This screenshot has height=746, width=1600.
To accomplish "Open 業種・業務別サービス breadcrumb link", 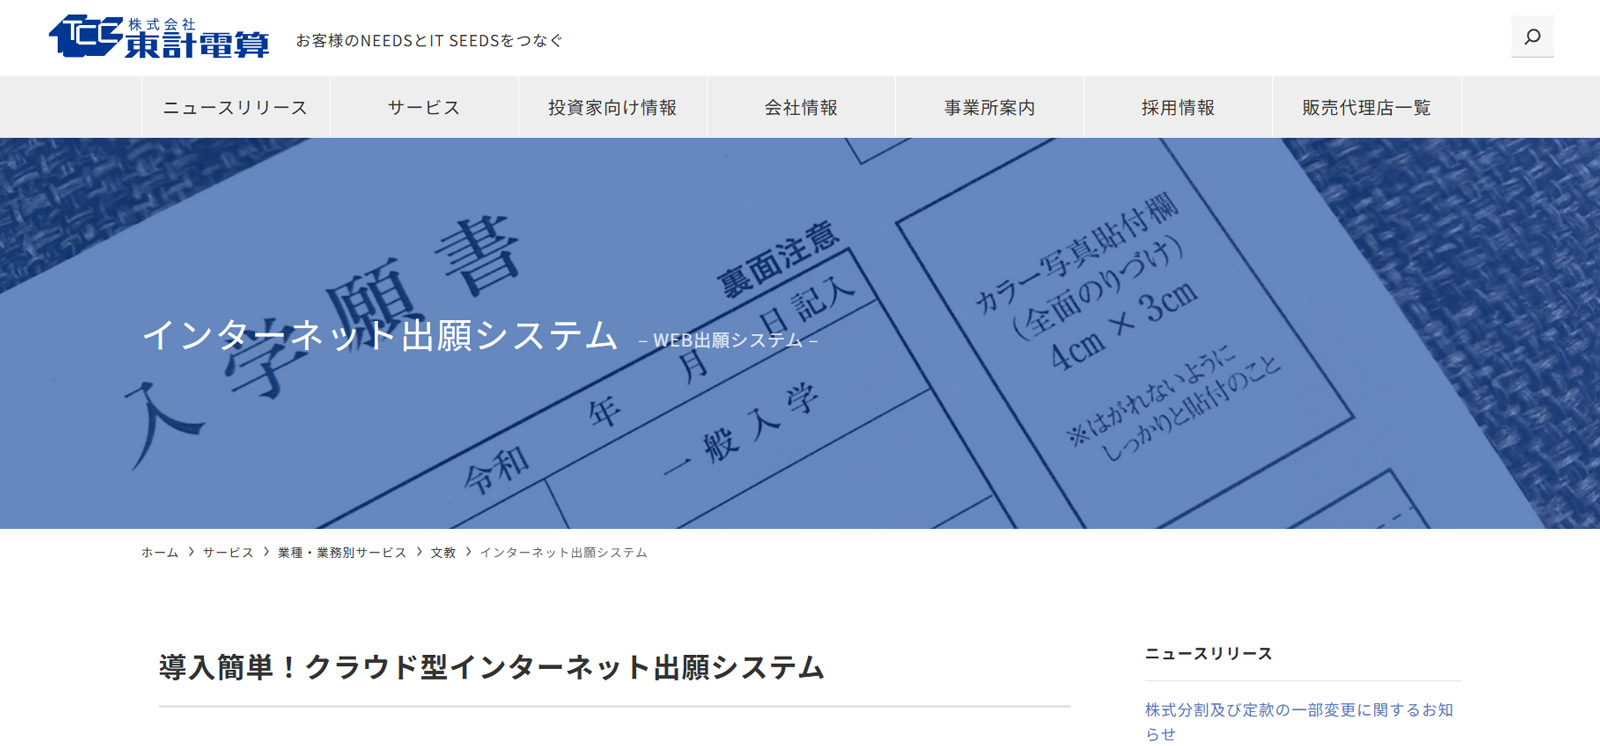I will [342, 552].
